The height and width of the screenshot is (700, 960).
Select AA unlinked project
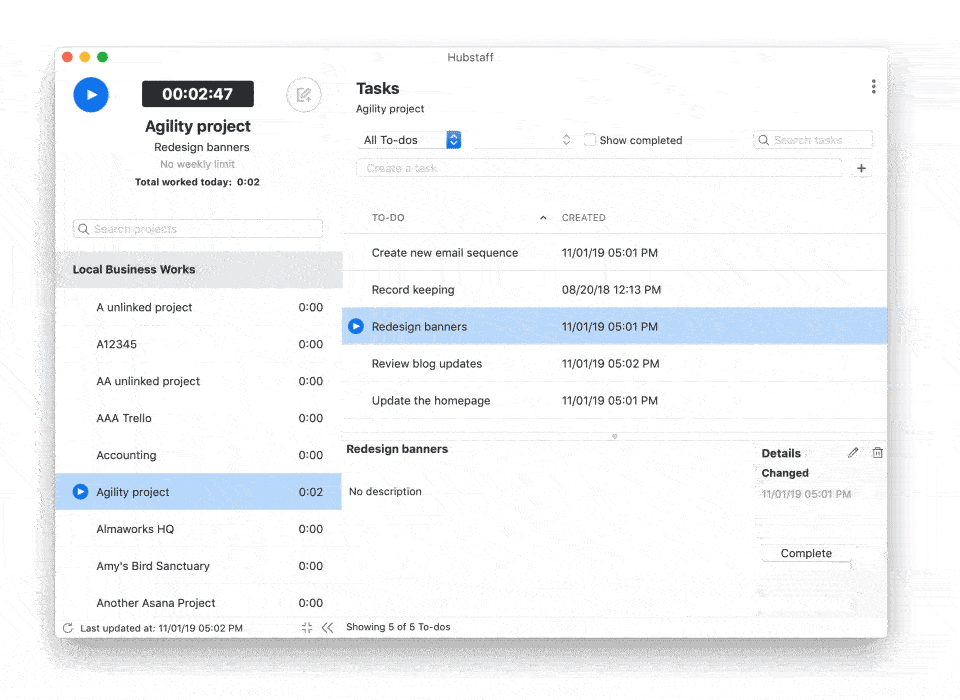198,381
